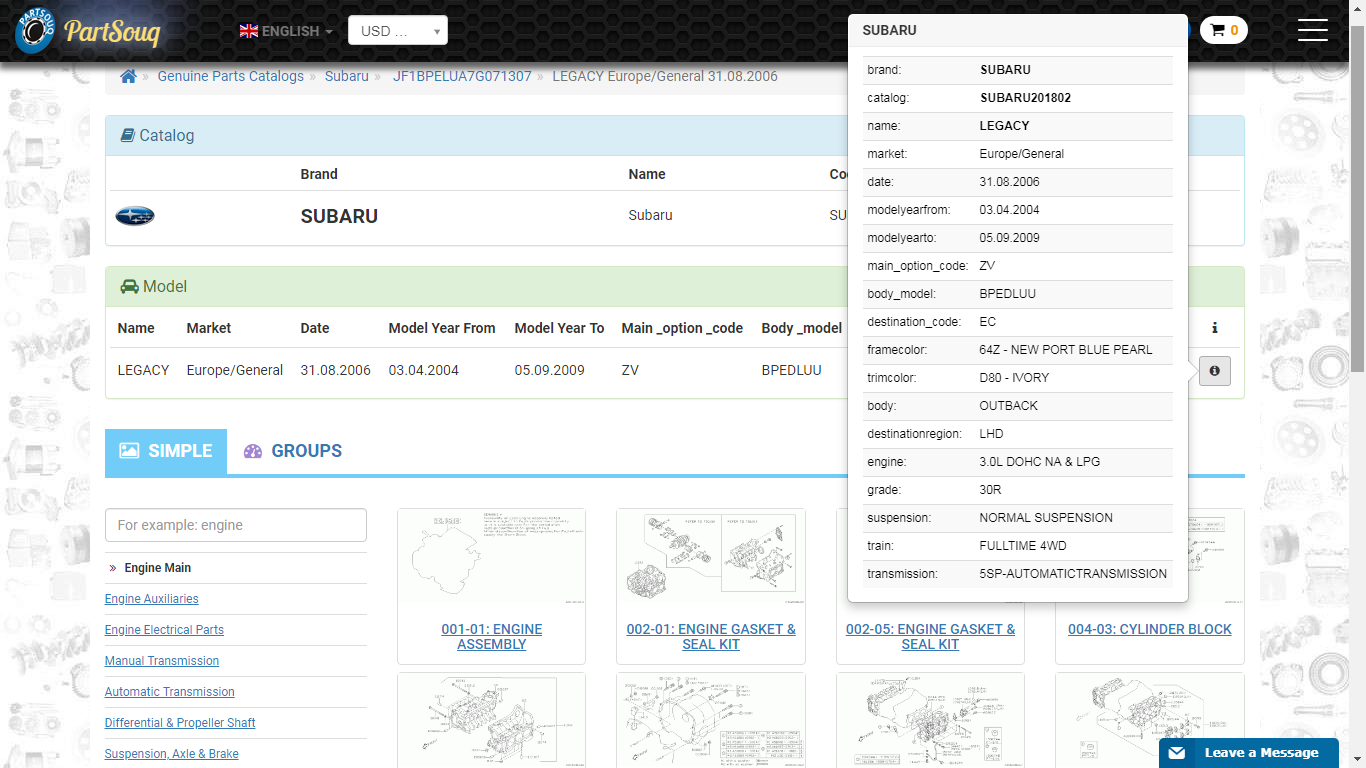The width and height of the screenshot is (1366, 768).
Task: Click the parts search input field
Action: click(235, 525)
